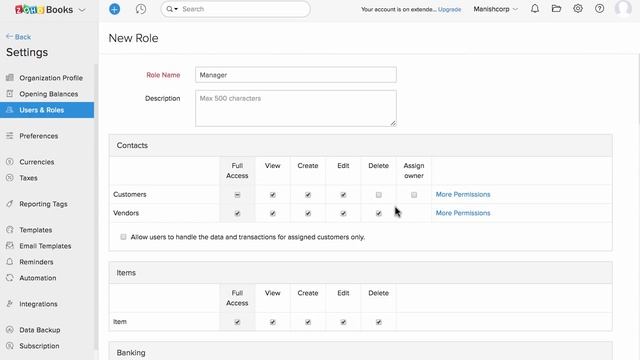This screenshot has height=360, width=640.
Task: Open the notifications bell icon
Action: pyautogui.click(x=535, y=9)
